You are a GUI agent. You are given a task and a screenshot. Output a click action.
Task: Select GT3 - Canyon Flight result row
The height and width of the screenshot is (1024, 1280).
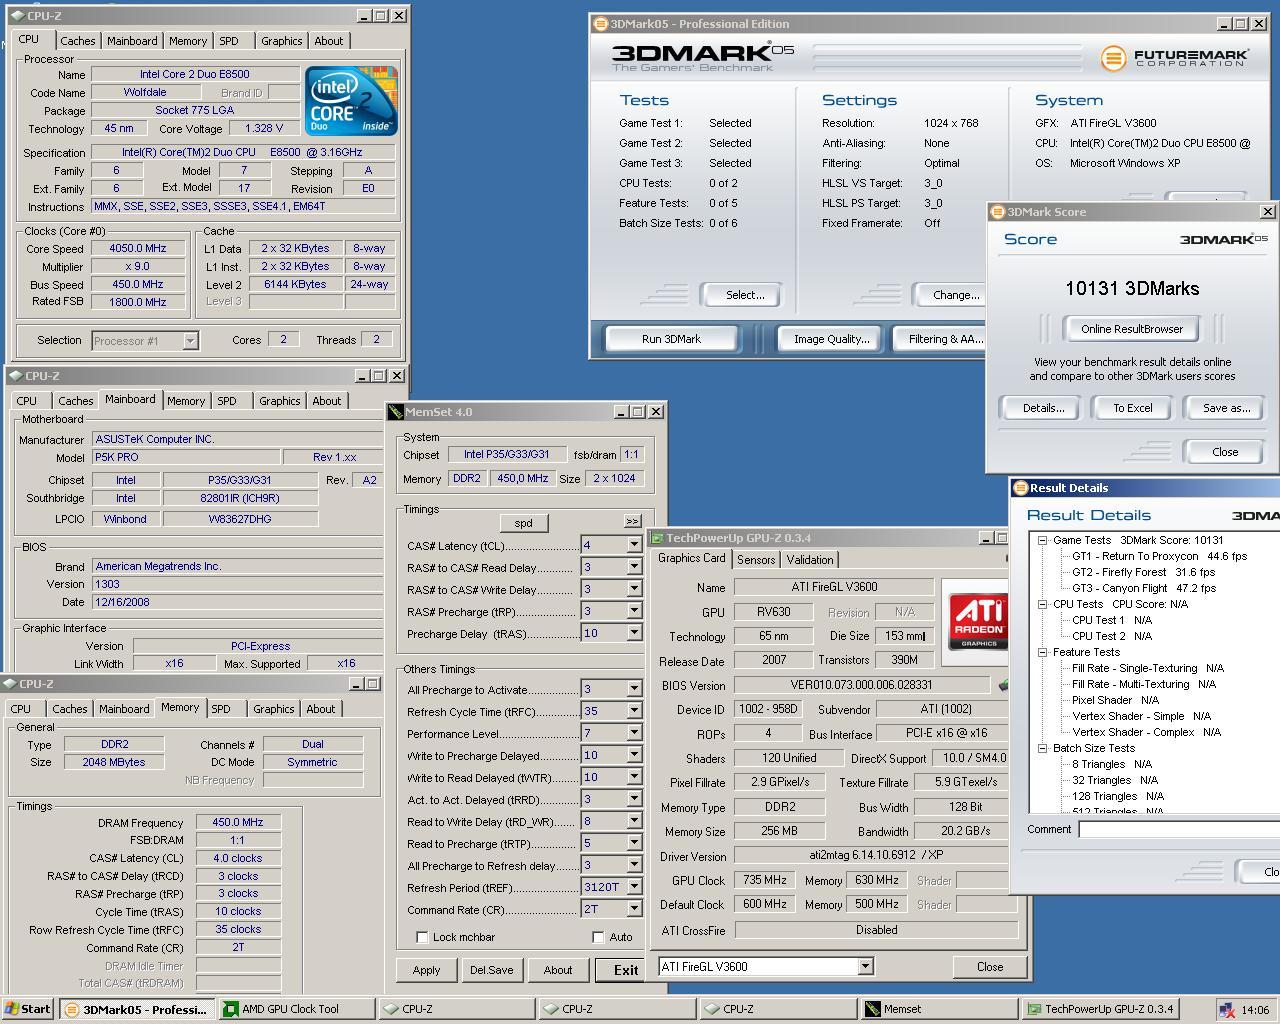click(x=1144, y=588)
